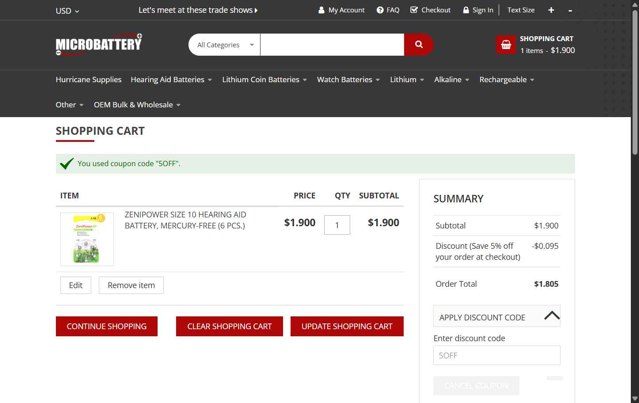
Task: Click the discount code field containing SOFF
Action: tap(497, 355)
